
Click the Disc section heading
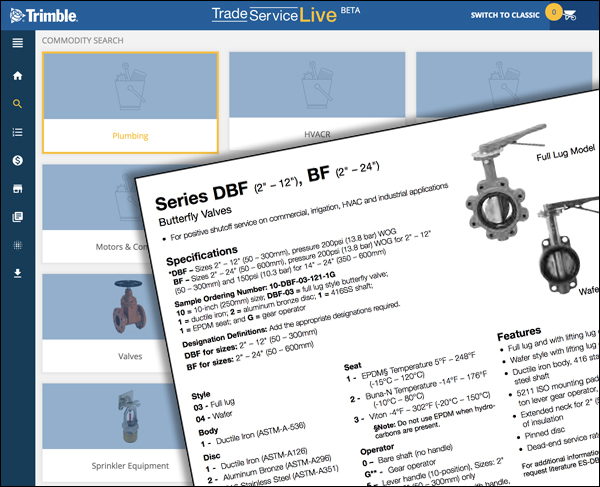pyautogui.click(x=212, y=457)
